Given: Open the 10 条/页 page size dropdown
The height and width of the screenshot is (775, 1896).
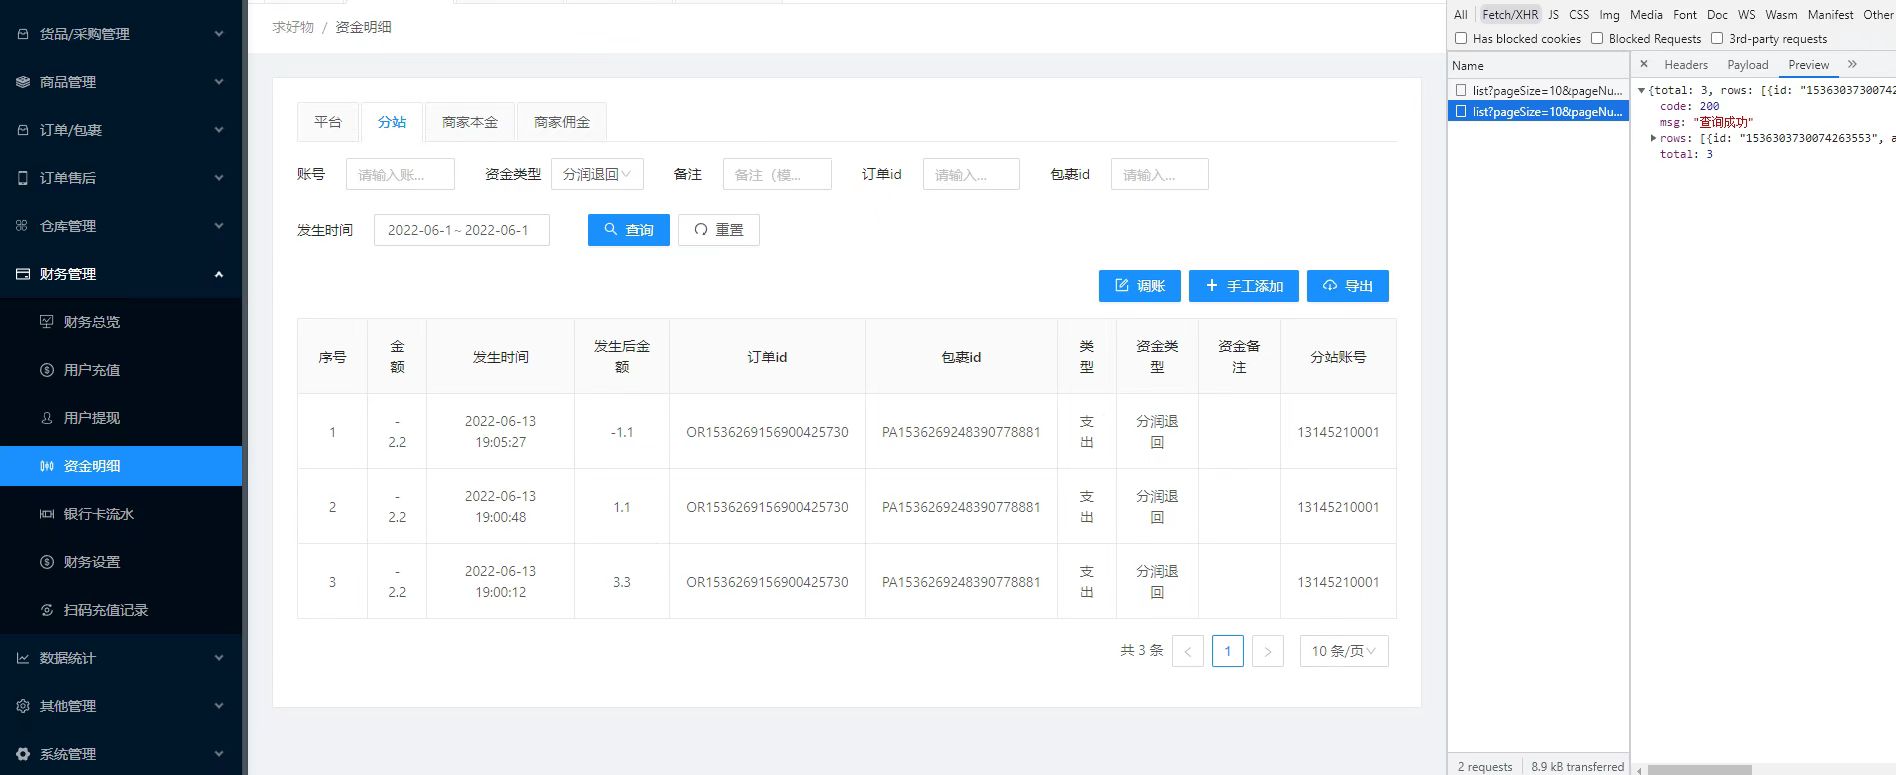Looking at the screenshot, I should (x=1344, y=651).
